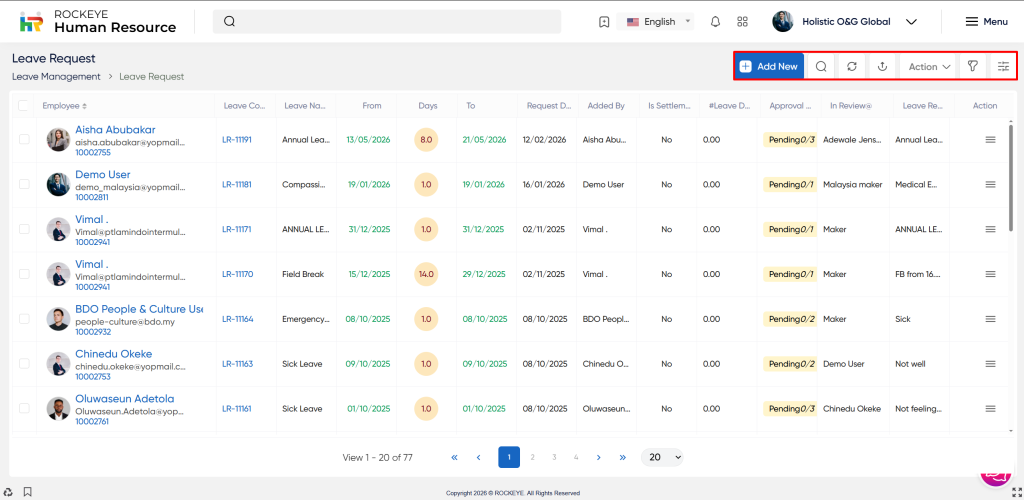Image resolution: width=1024 pixels, height=500 pixels.
Task: Click the bookmark icon in header
Action: coord(604,22)
